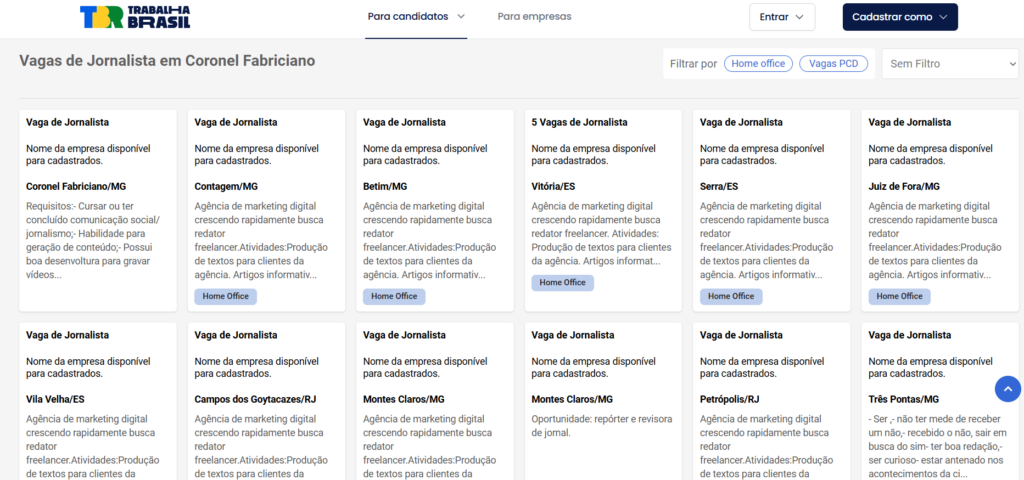Open the 5 Vagas de Jornalista title
This screenshot has width=1024, height=480.
(579, 122)
